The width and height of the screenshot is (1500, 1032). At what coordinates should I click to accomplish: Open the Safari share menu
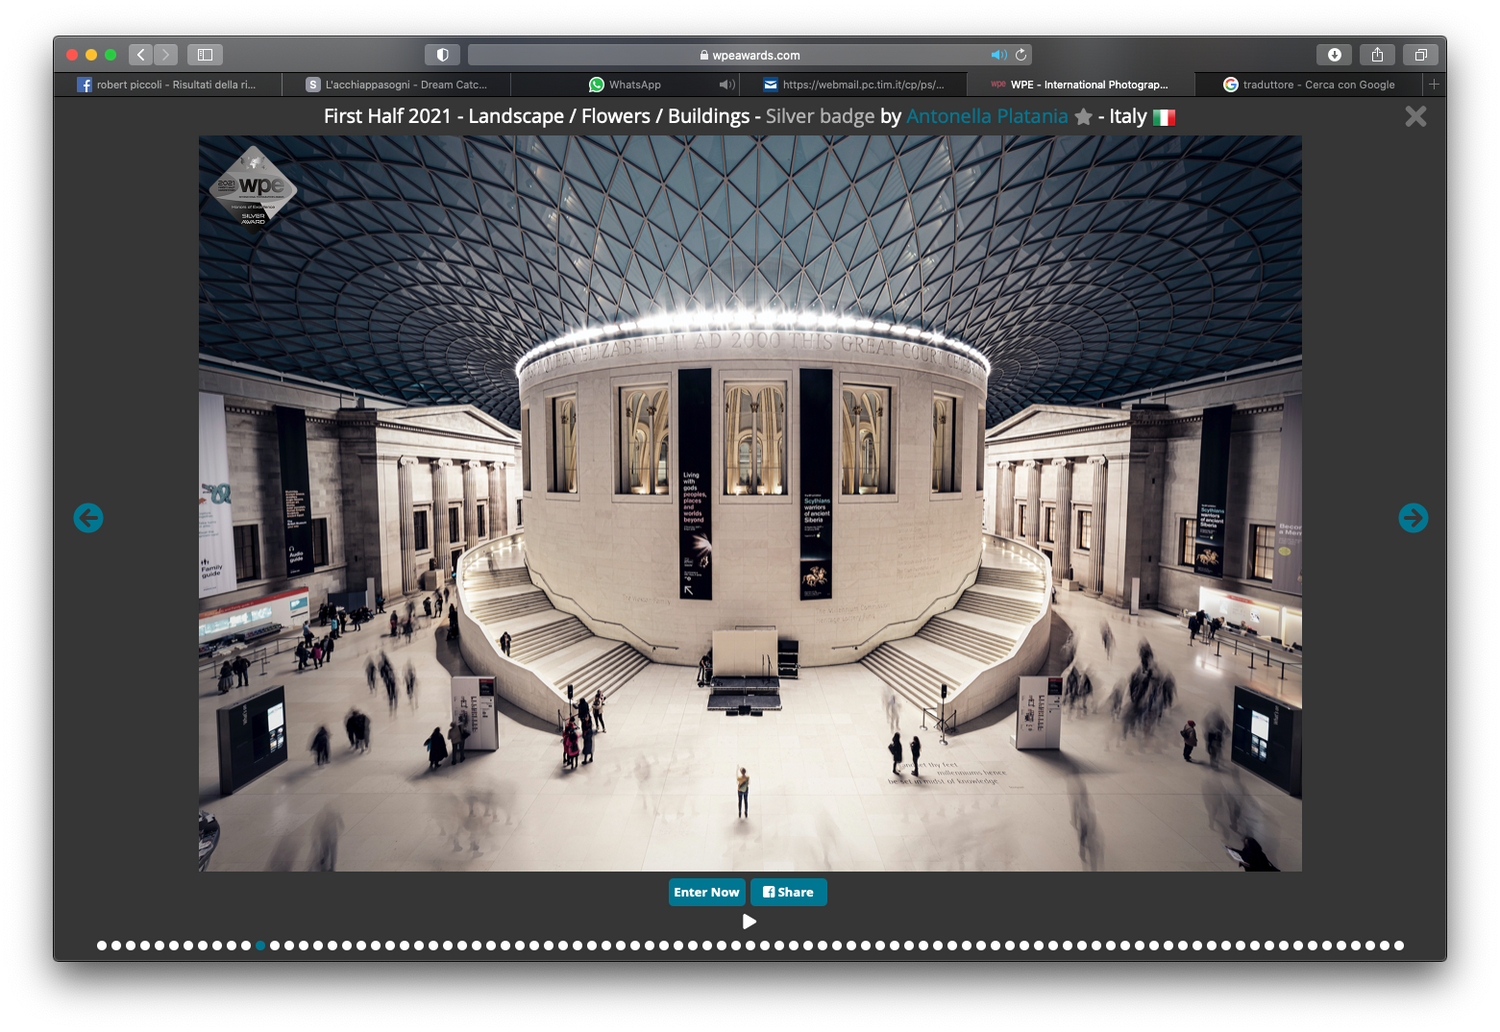pos(1377,55)
